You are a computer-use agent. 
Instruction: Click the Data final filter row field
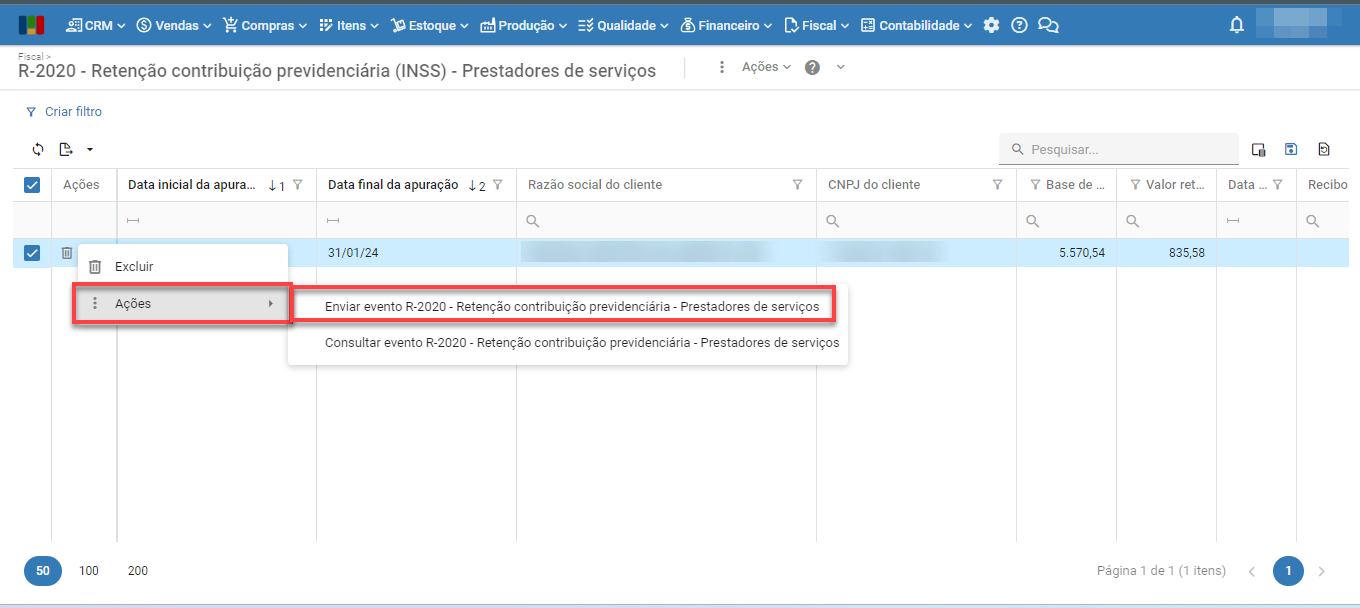[x=416, y=220]
